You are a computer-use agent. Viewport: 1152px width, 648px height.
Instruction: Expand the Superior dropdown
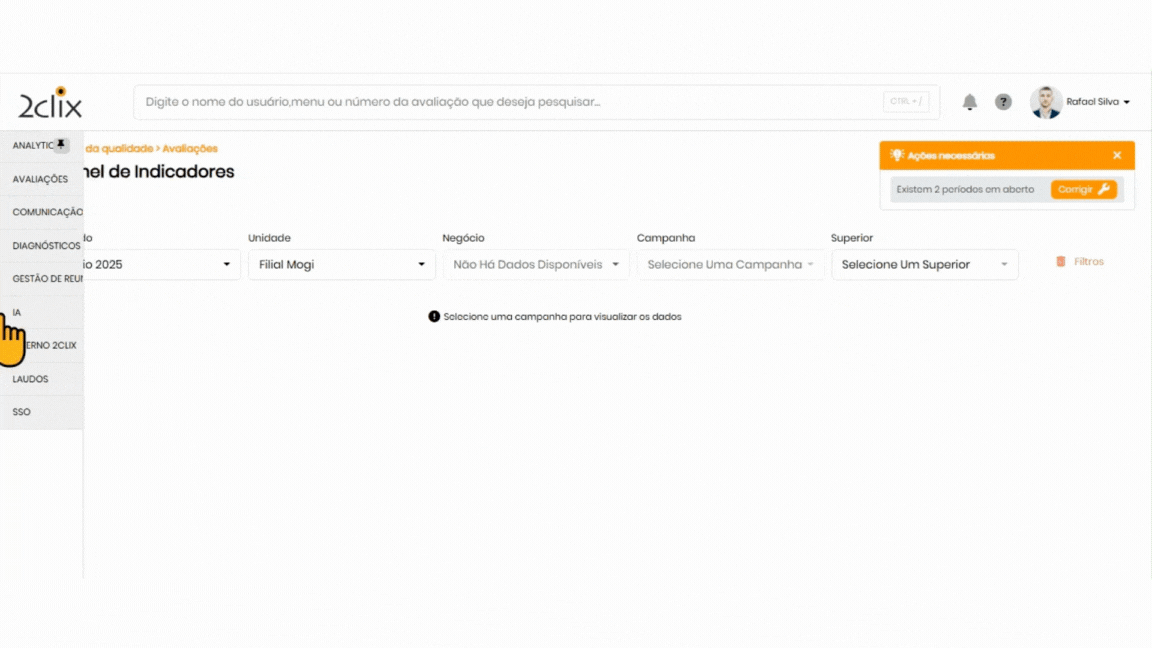924,265
